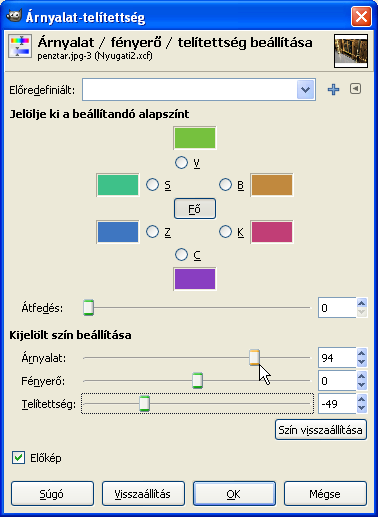This screenshot has height=517, width=378.
Task: Click the Mégse cancel button
Action: 325,494
